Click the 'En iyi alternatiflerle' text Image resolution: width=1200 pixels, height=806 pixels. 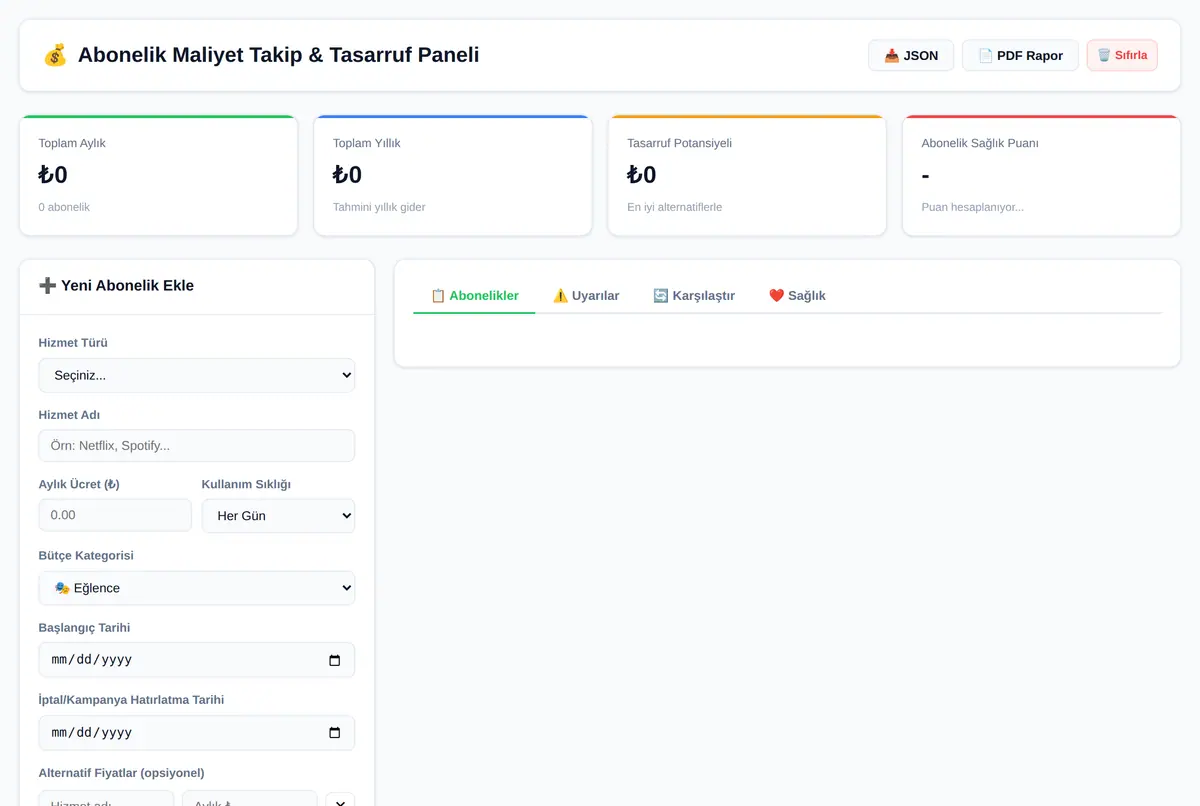[x=675, y=207]
